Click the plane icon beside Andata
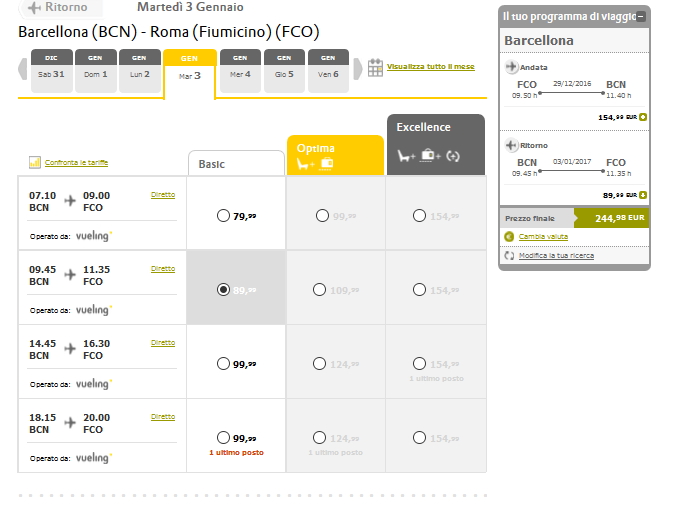 click(512, 67)
